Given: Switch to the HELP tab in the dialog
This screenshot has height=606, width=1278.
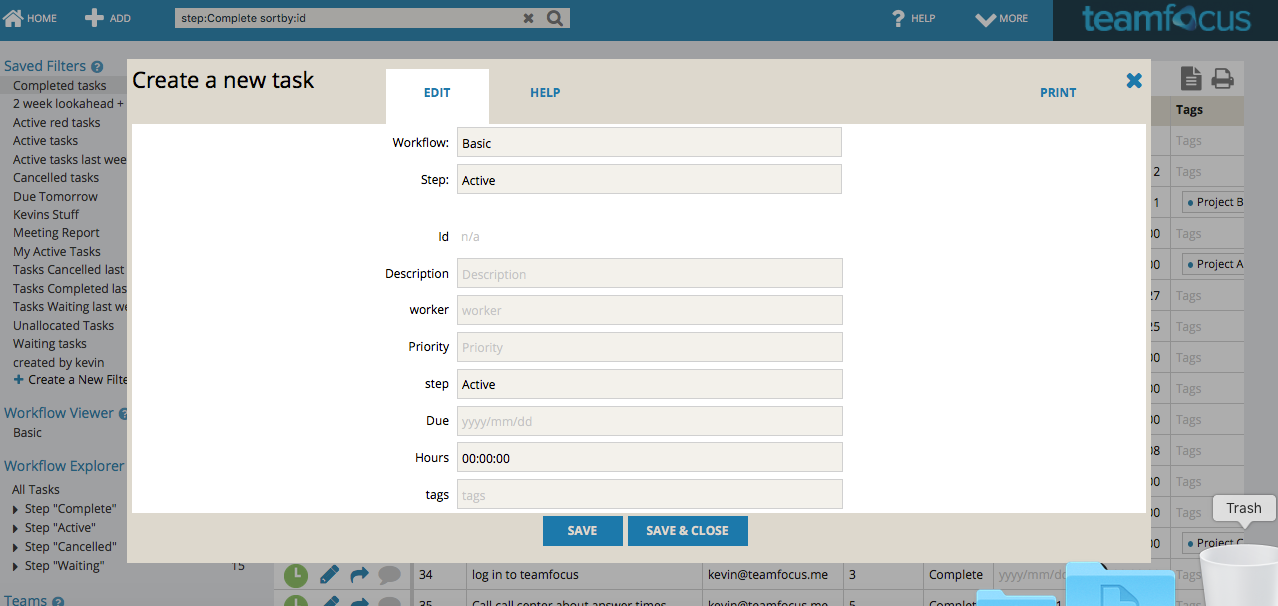Looking at the screenshot, I should tap(545, 92).
